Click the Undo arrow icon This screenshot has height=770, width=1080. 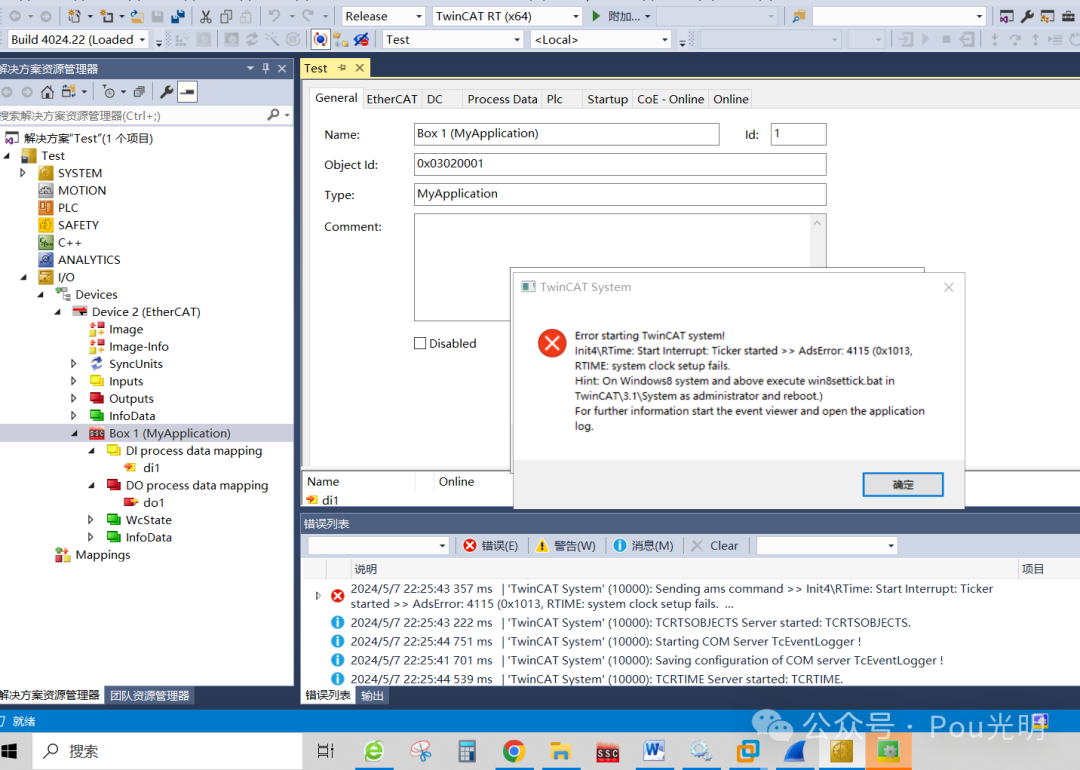[274, 16]
